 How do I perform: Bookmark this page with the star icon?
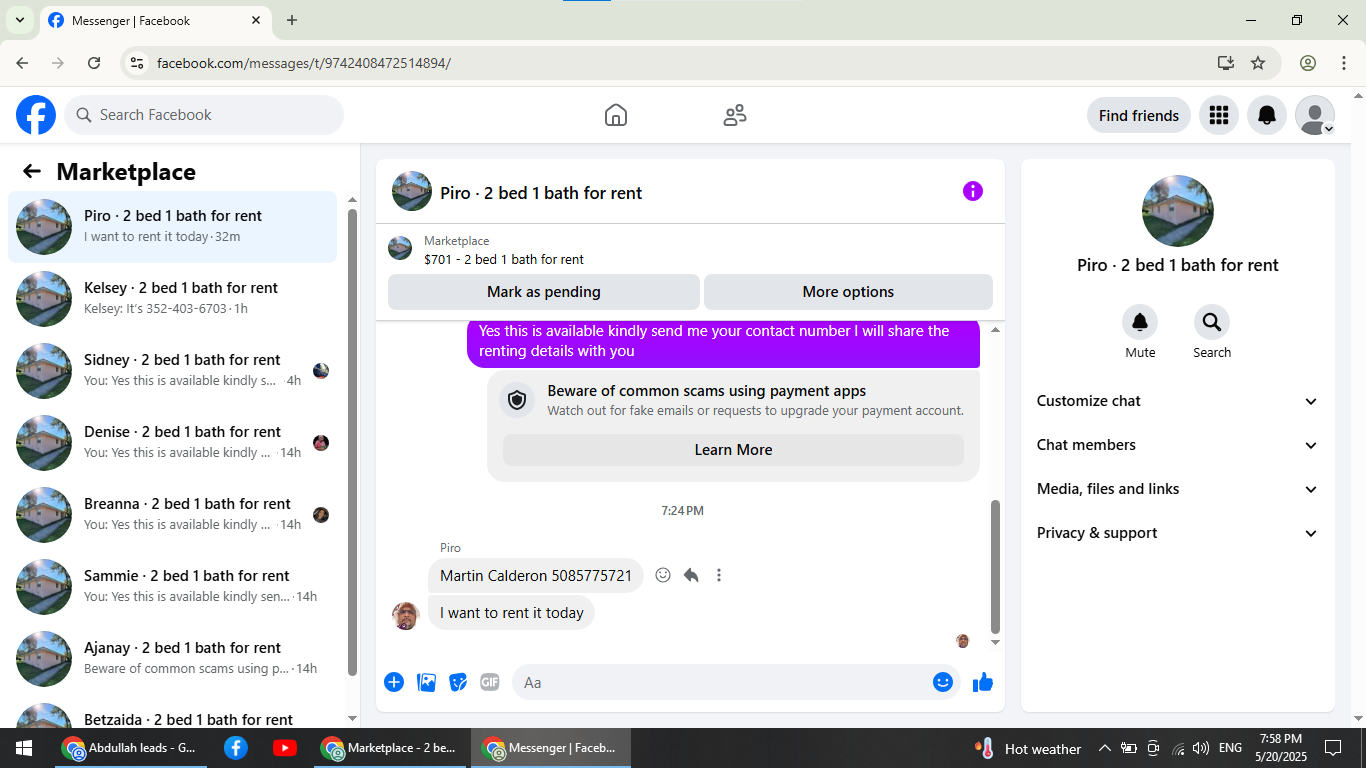point(1258,63)
